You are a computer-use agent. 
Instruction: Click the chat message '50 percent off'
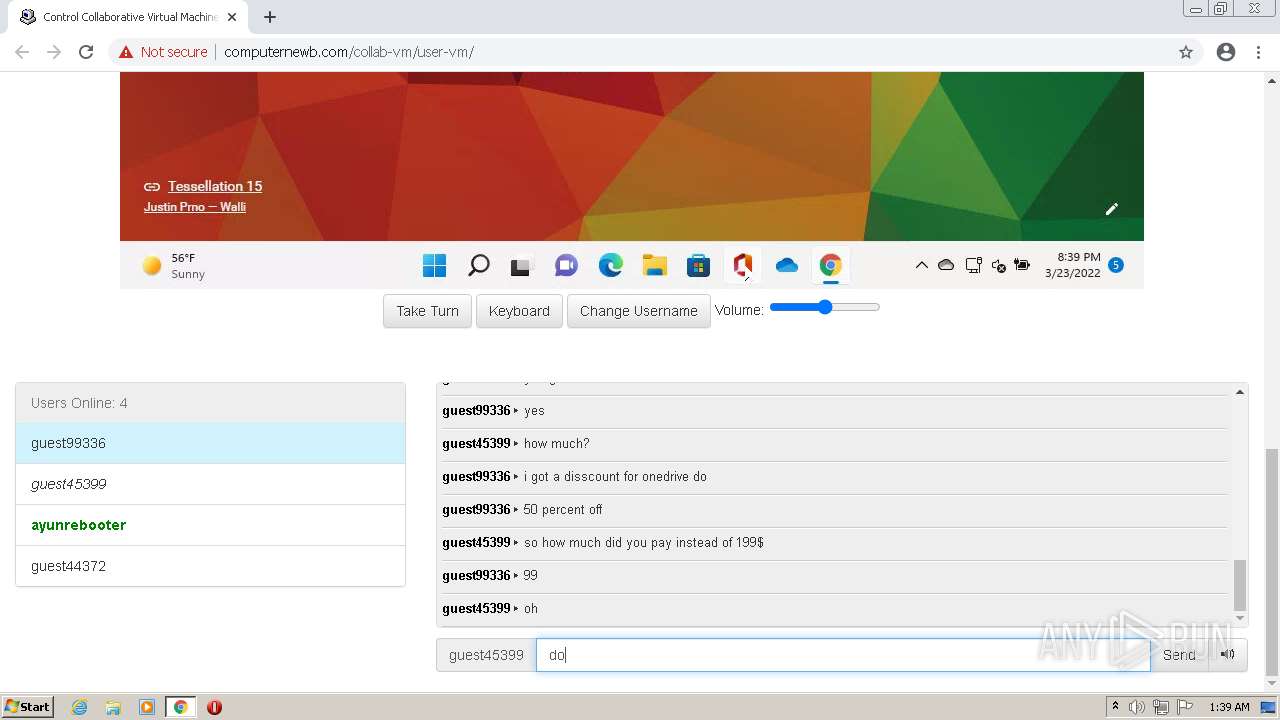click(x=563, y=509)
